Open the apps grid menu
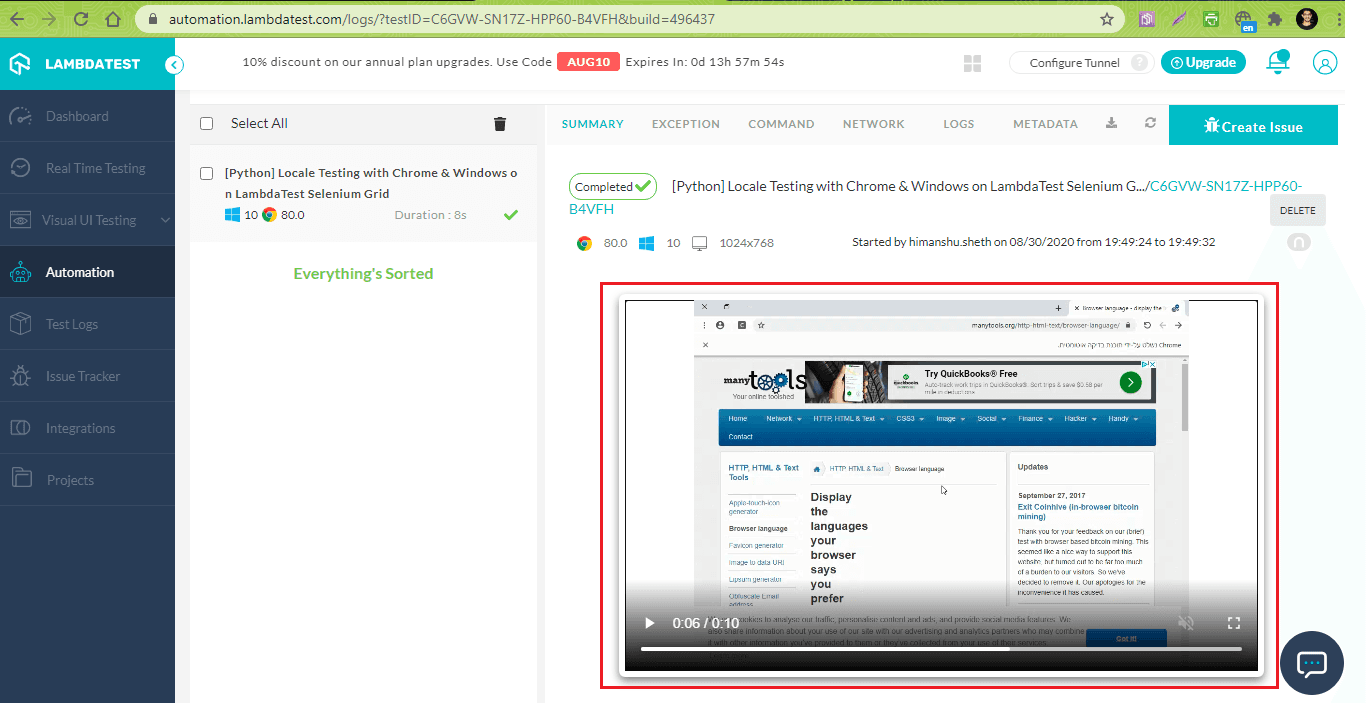This screenshot has height=703, width=1366. tap(971, 62)
